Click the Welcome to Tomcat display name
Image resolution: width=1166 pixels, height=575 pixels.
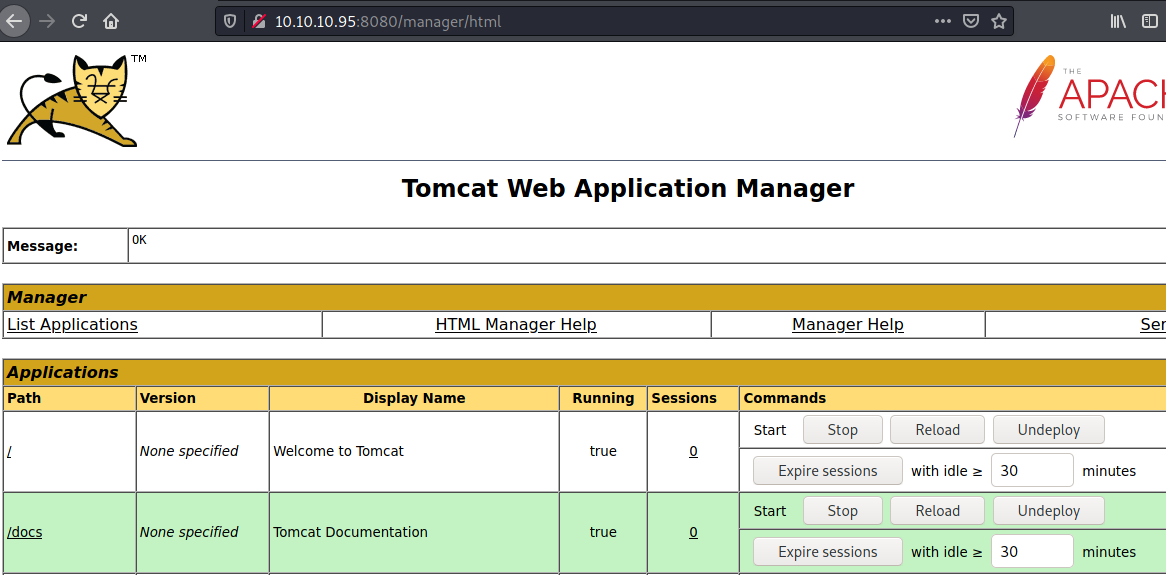pos(338,451)
